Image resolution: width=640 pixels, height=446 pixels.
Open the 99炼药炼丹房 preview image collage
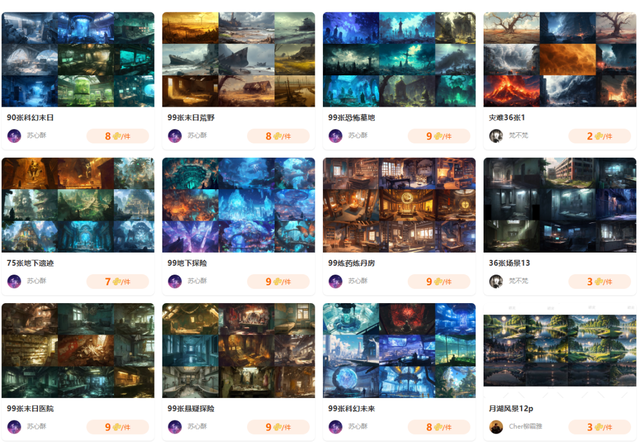399,205
